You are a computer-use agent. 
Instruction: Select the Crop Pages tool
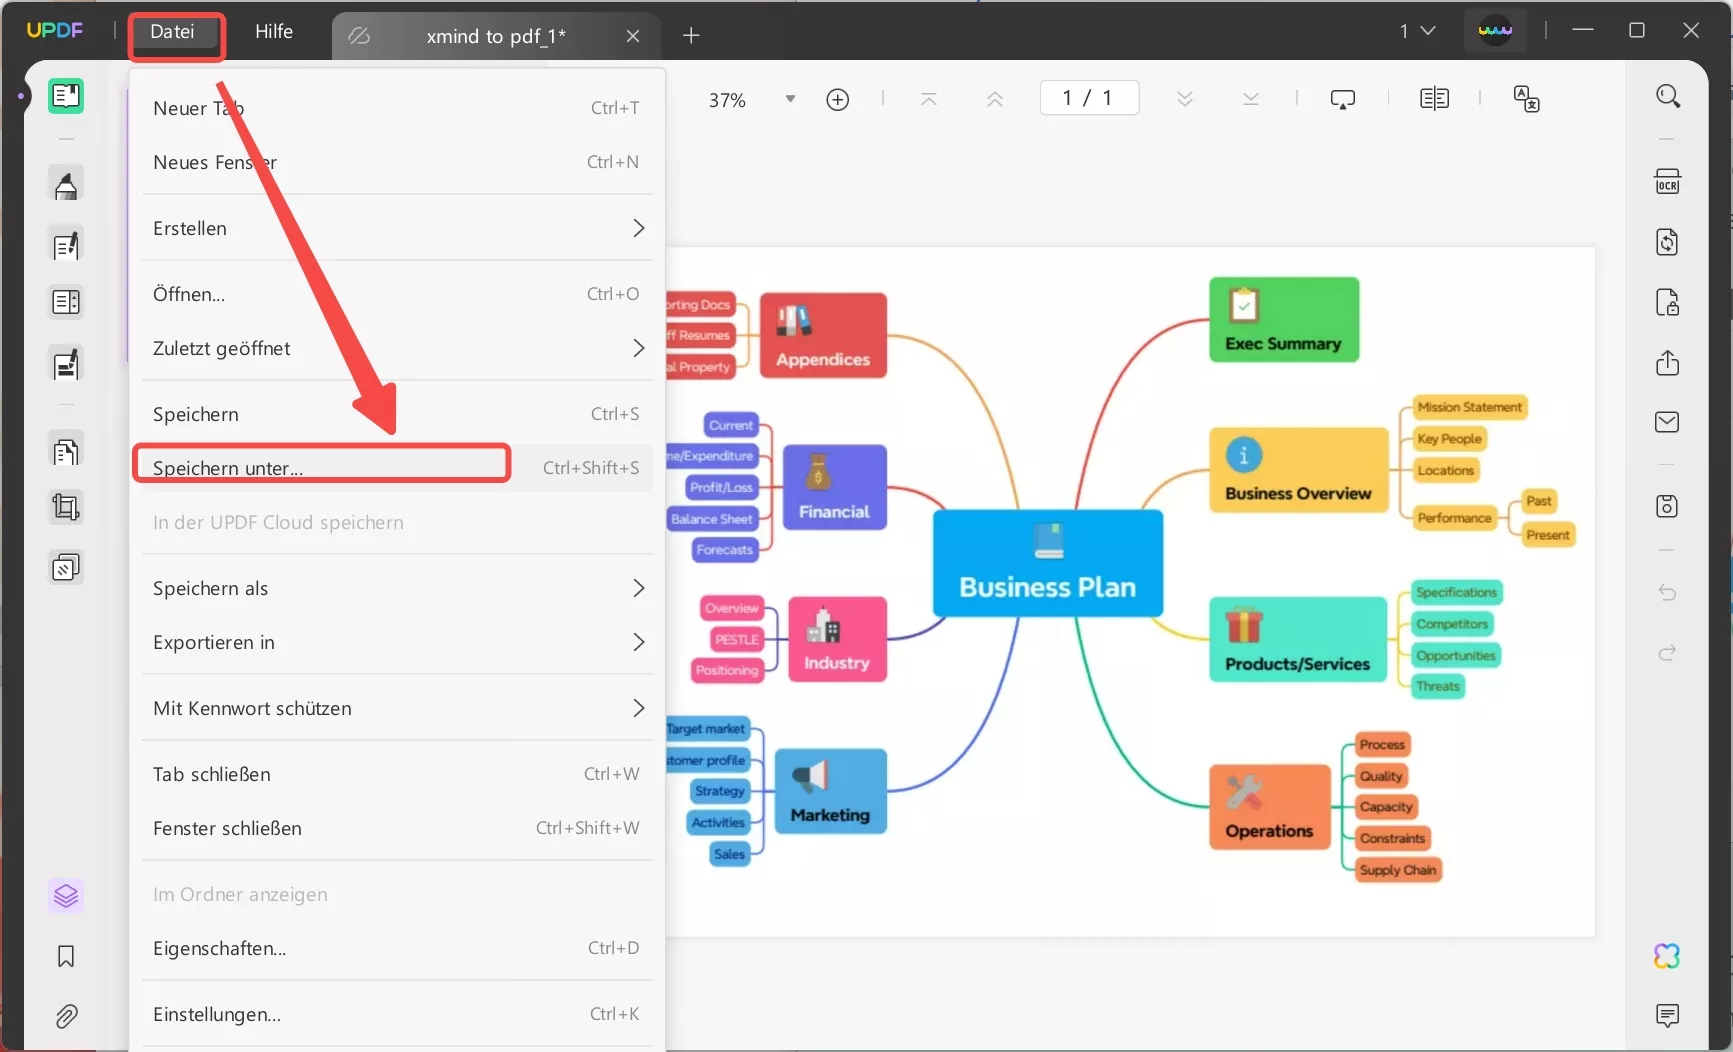coord(66,507)
